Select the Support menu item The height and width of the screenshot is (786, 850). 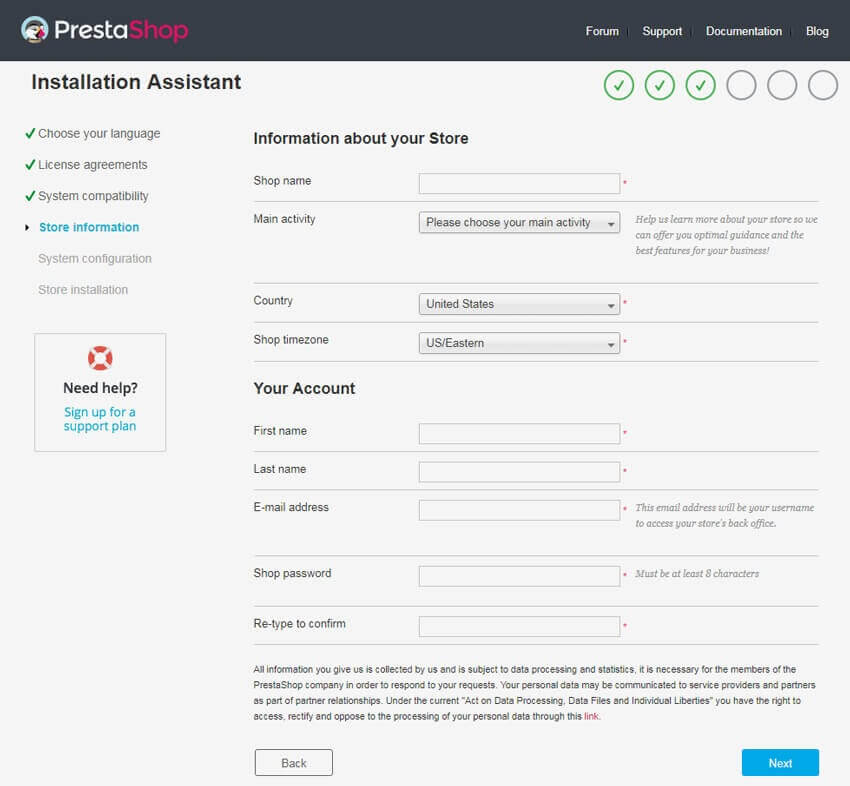coord(662,31)
